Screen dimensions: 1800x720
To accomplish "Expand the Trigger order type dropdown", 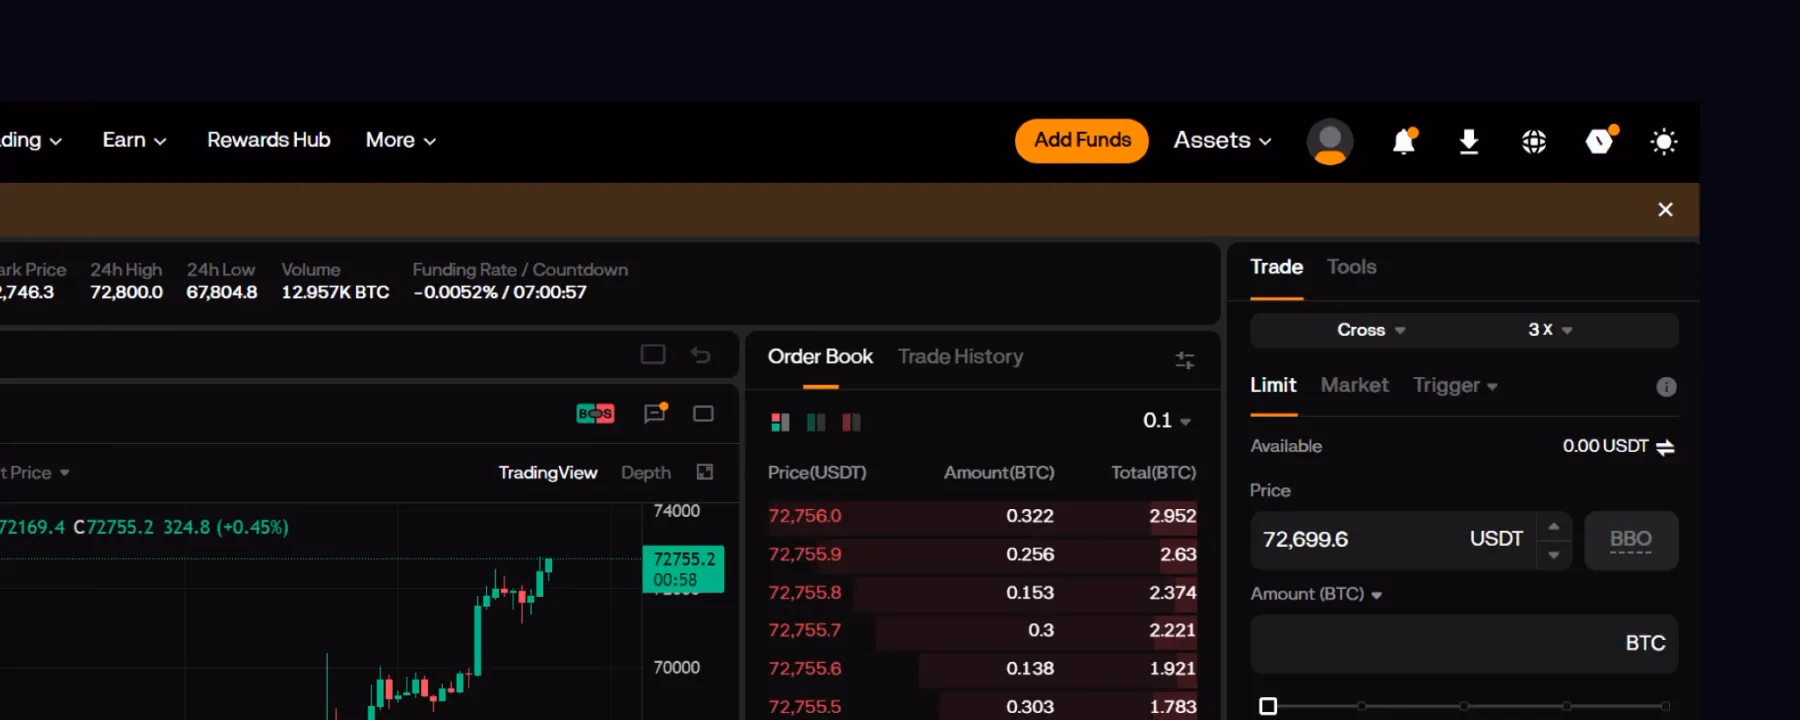I will [1455, 385].
